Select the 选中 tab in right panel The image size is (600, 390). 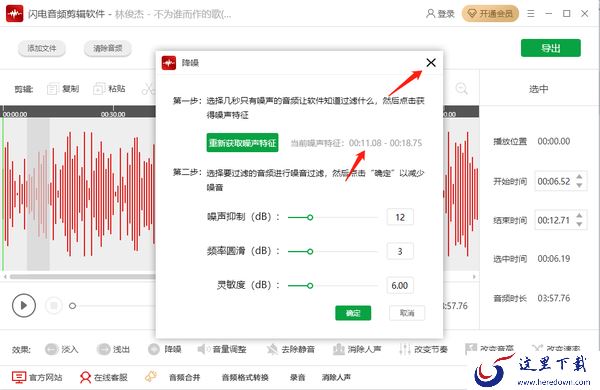tap(539, 89)
